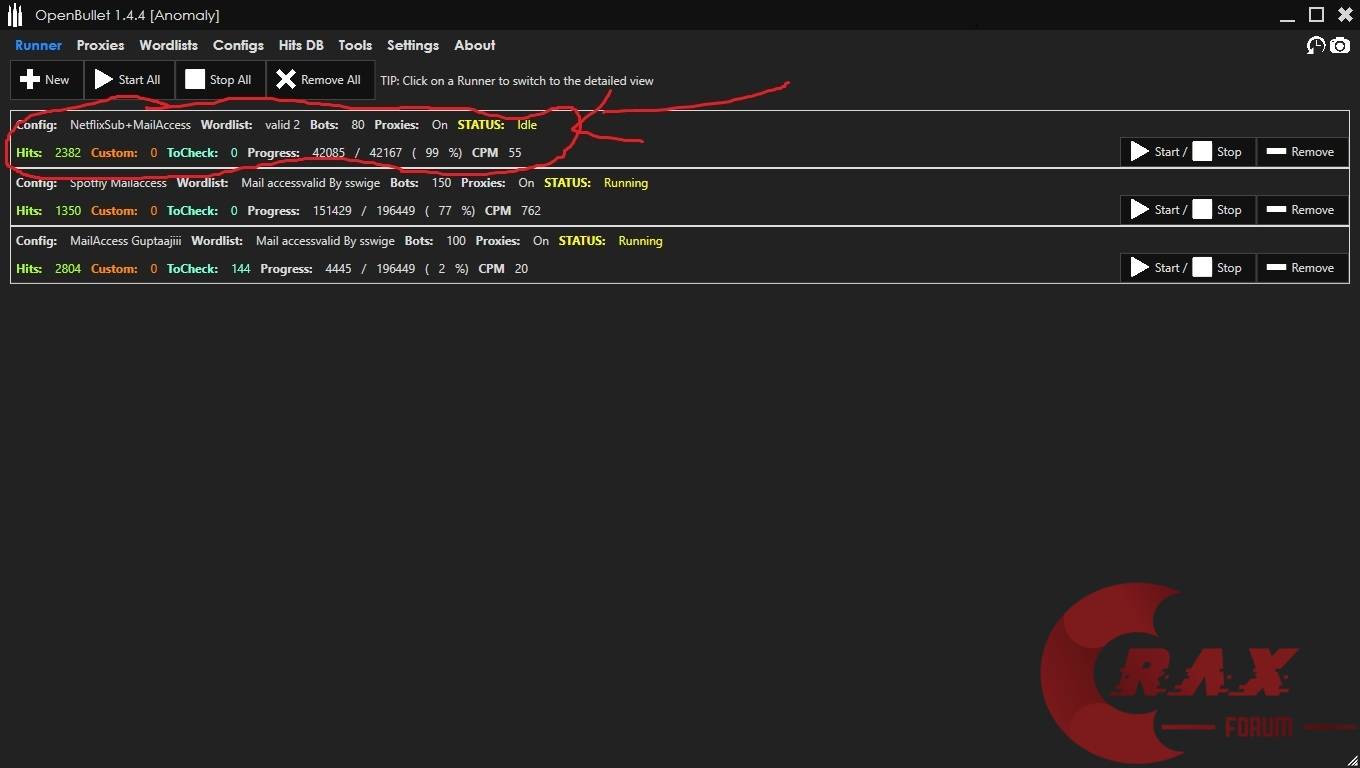1360x768 pixels.
Task: Maximize the OpenBullet window
Action: pos(1317,15)
